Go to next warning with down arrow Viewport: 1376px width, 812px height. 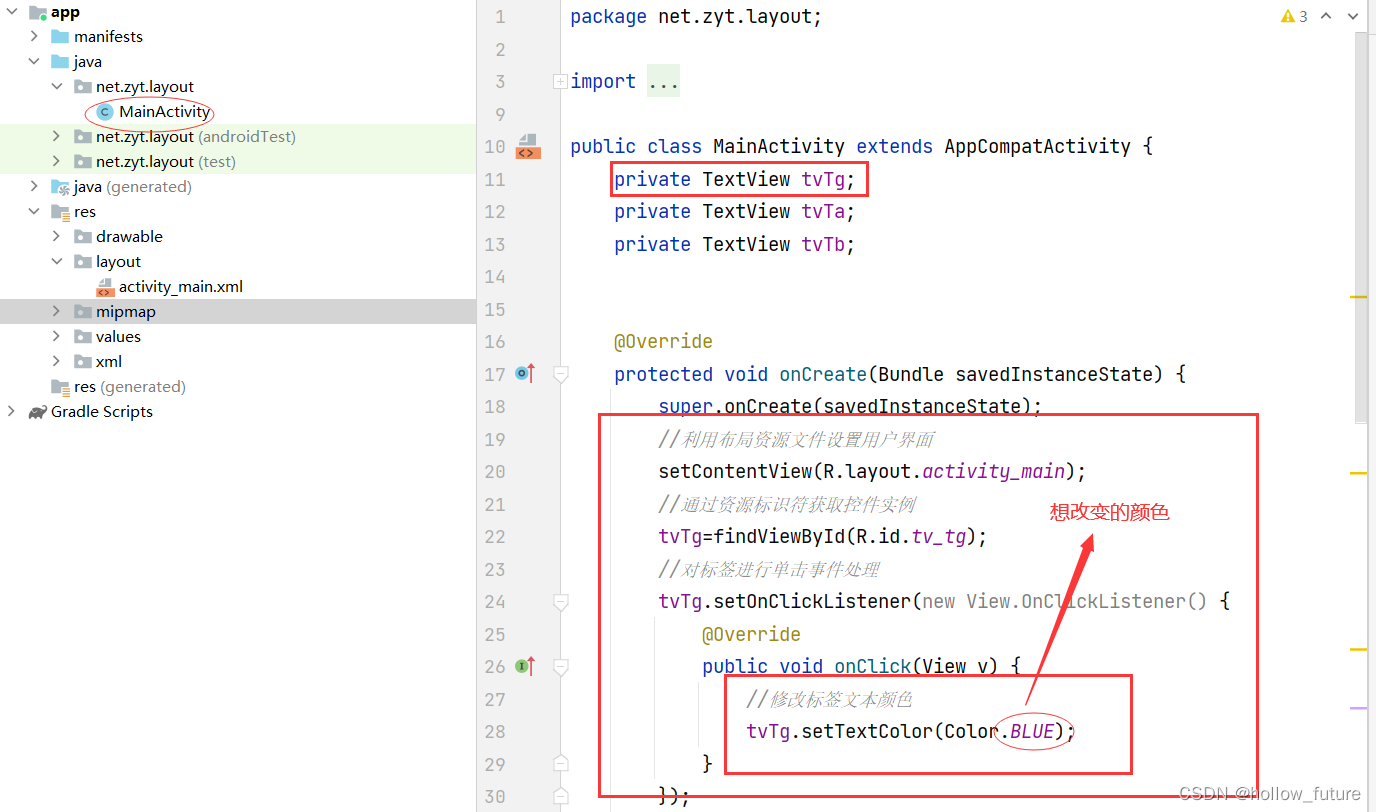(x=1353, y=16)
